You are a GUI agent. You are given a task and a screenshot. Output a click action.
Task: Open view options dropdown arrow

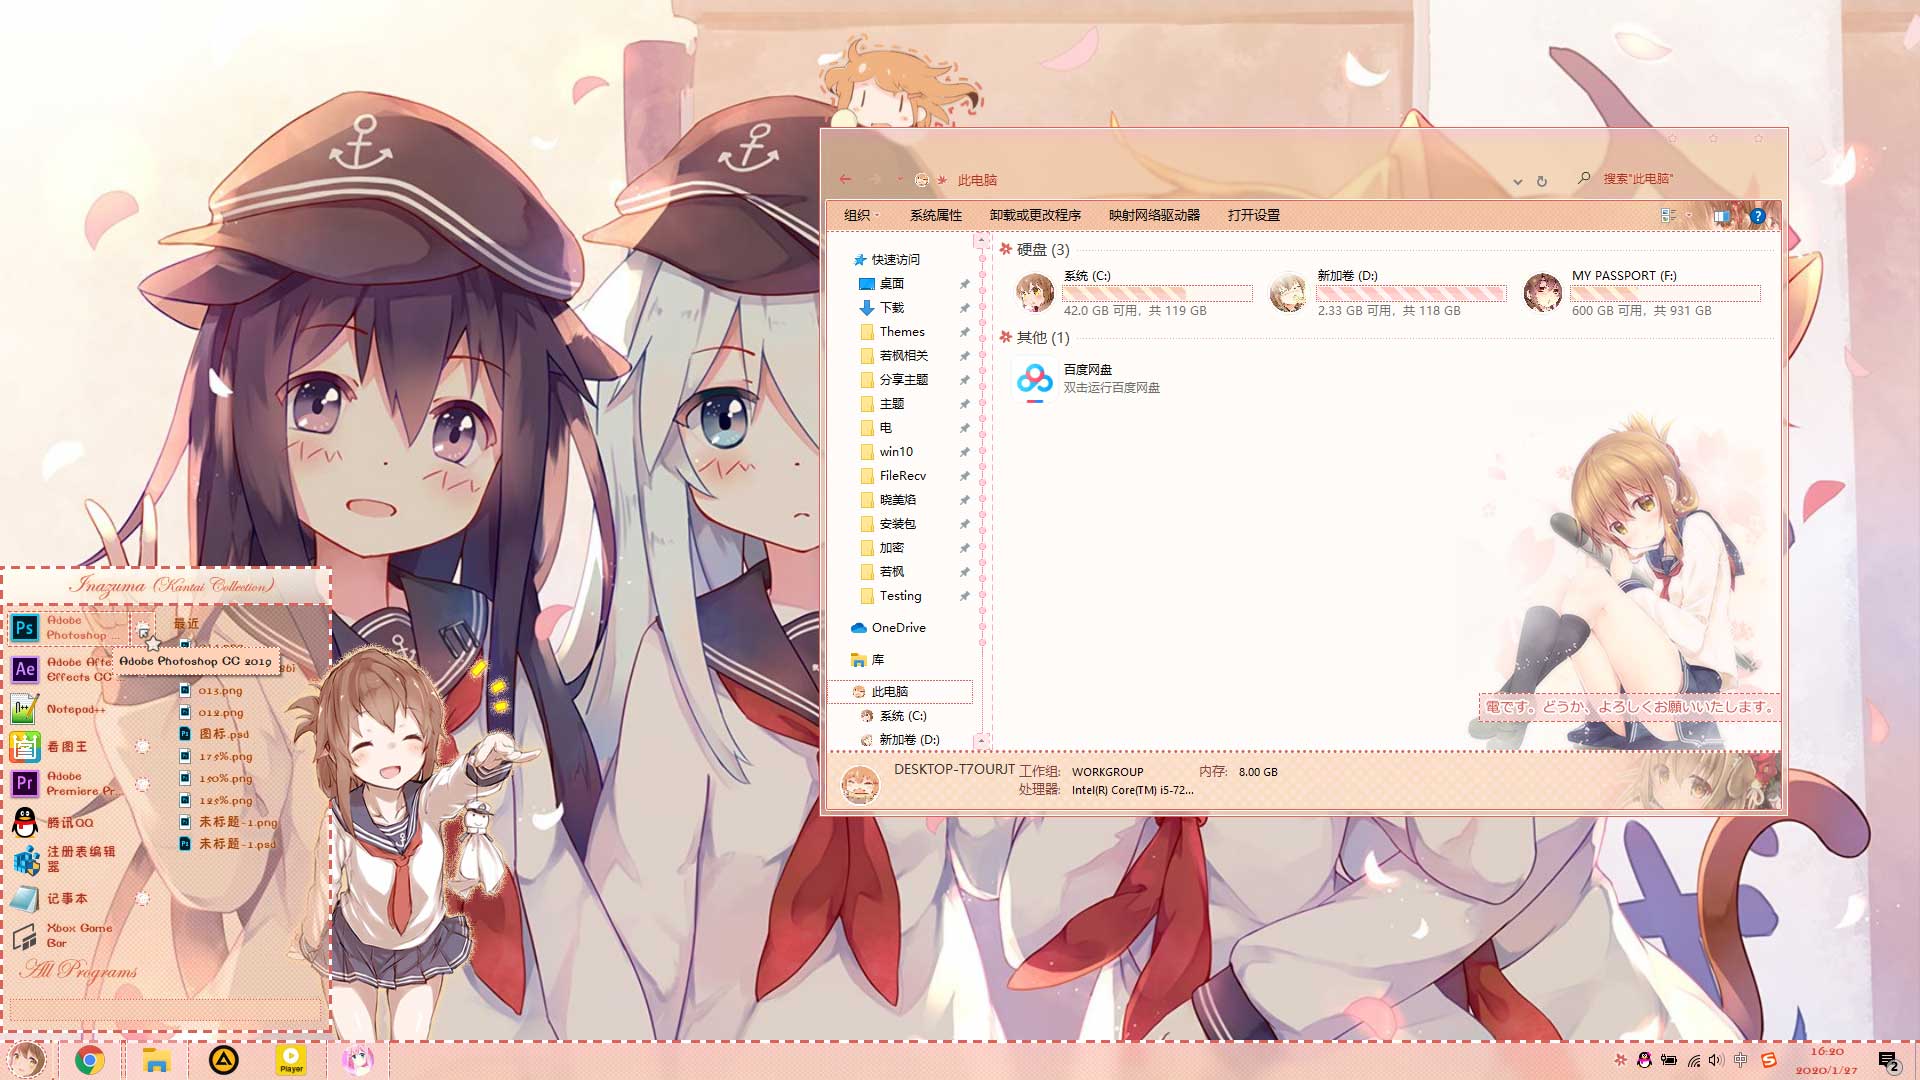click(1688, 215)
